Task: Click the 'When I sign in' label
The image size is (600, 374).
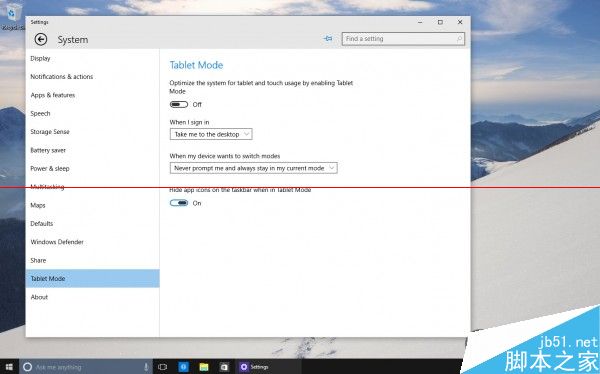Action: 189,122
